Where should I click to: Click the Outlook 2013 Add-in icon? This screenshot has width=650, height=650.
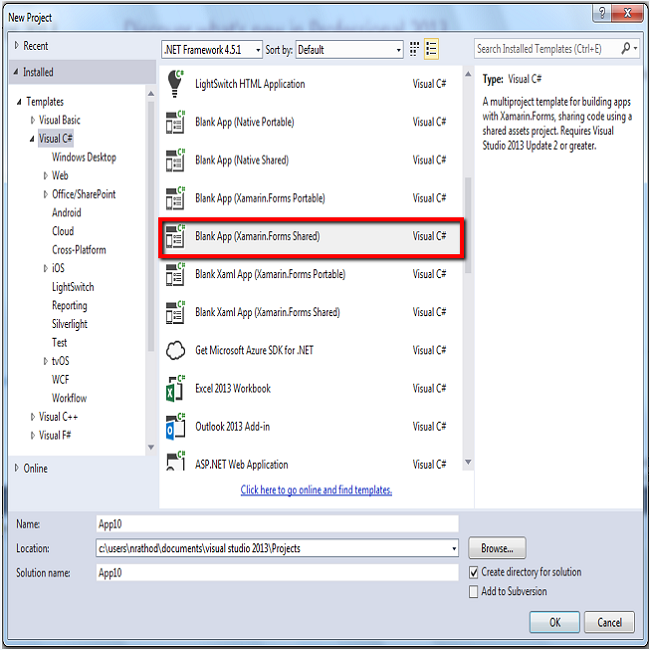tap(175, 427)
